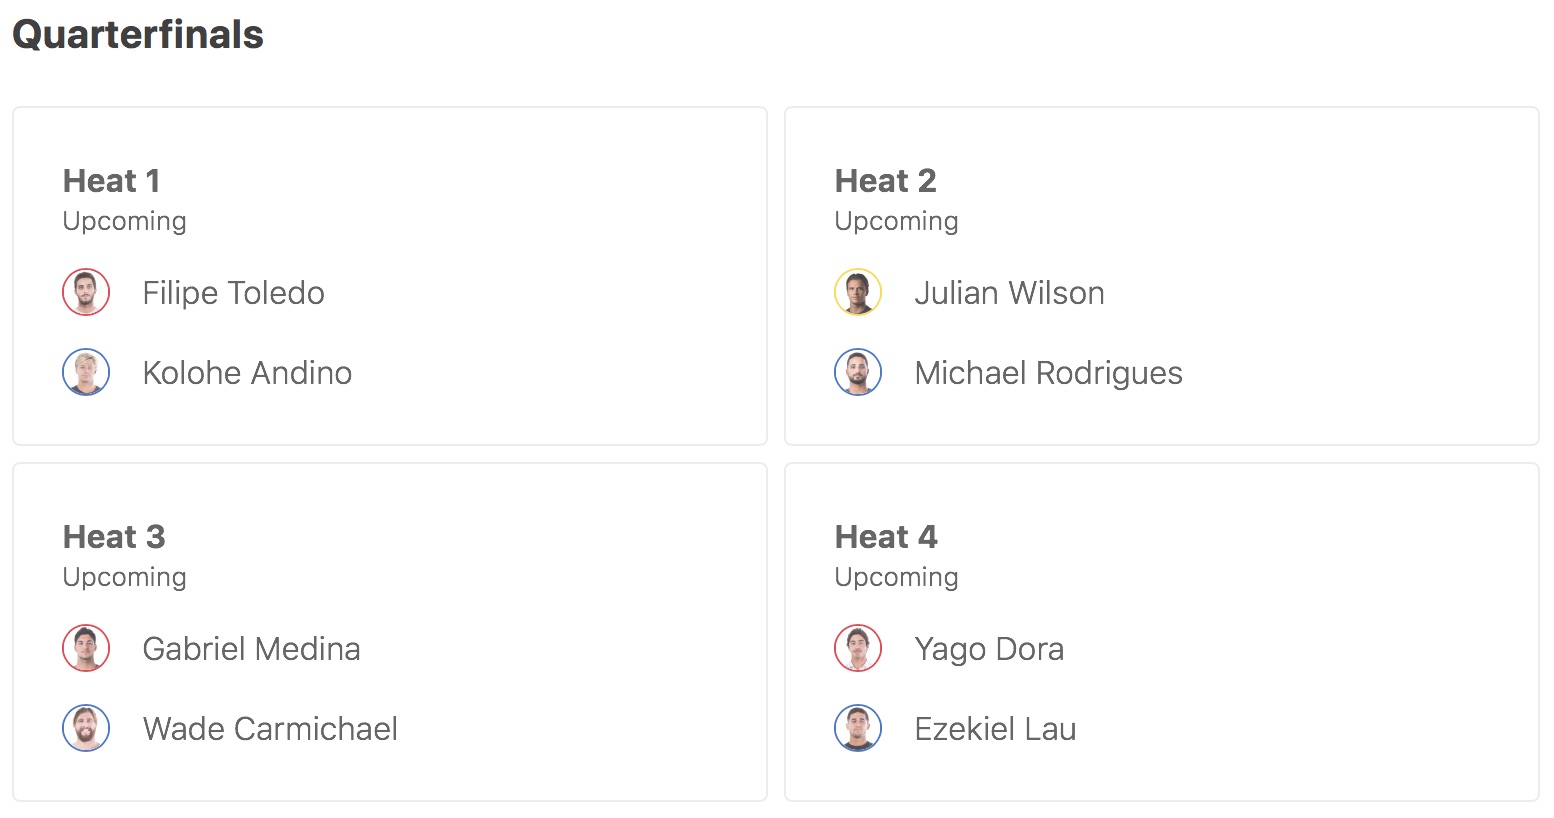This screenshot has height=818, width=1554.
Task: Click Yago Dora's avatar icon
Action: (858, 649)
